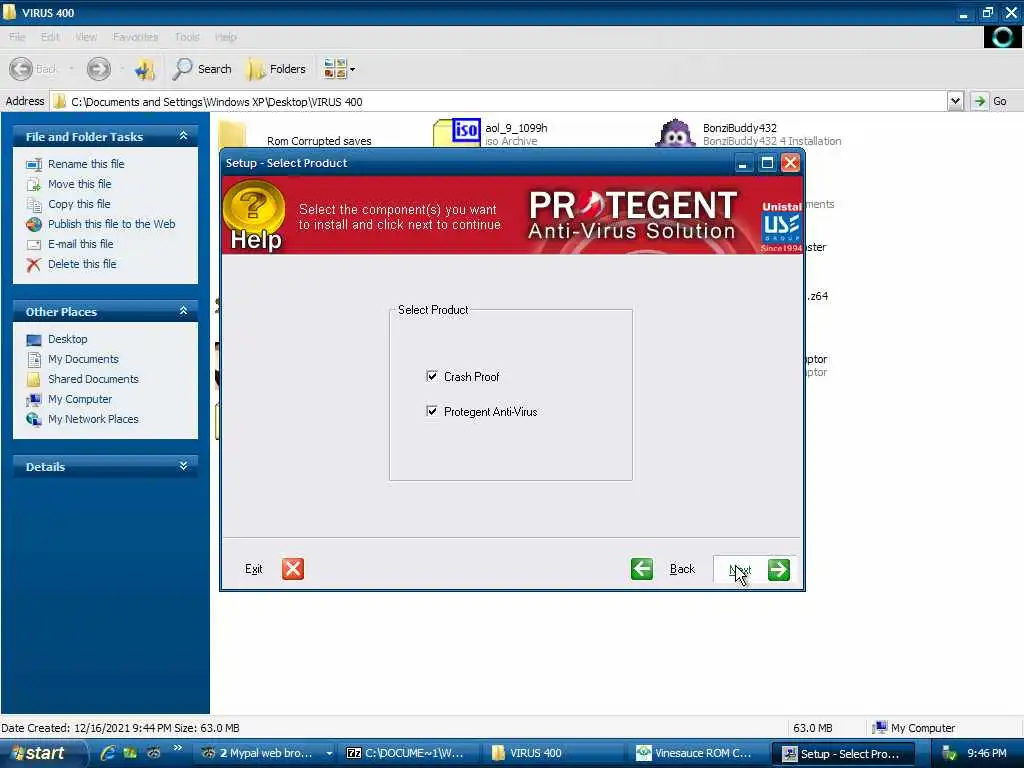The width and height of the screenshot is (1024, 768).
Task: Click Delete this file link
Action: point(82,264)
